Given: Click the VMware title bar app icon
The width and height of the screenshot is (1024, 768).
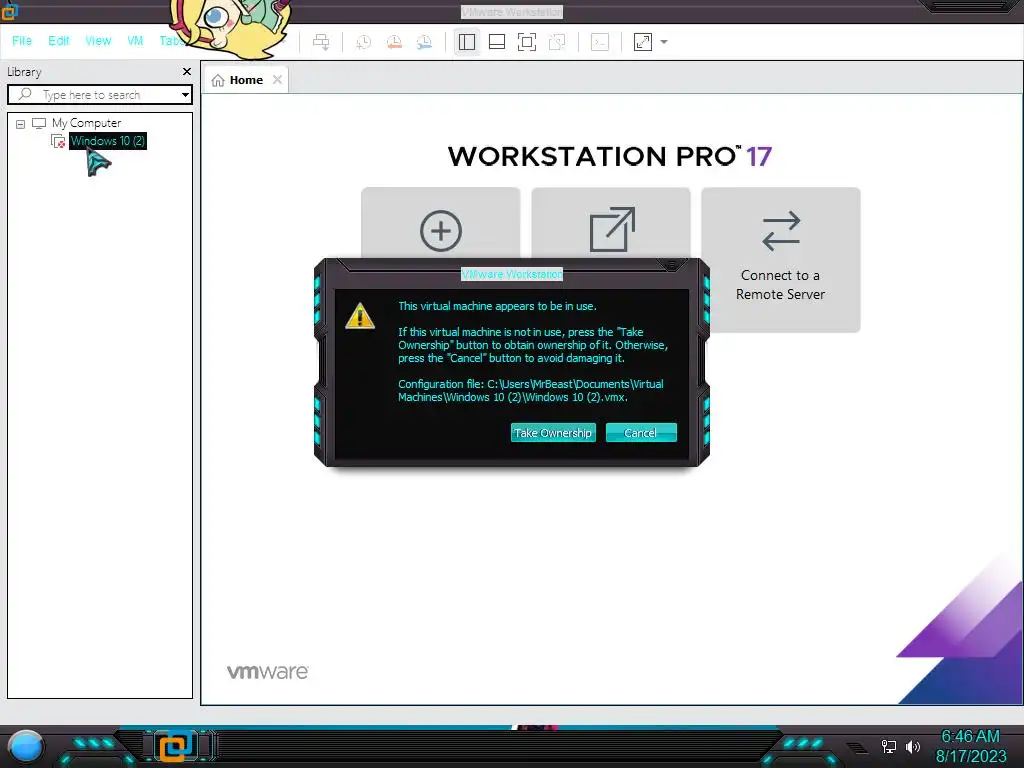Looking at the screenshot, I should point(9,11).
